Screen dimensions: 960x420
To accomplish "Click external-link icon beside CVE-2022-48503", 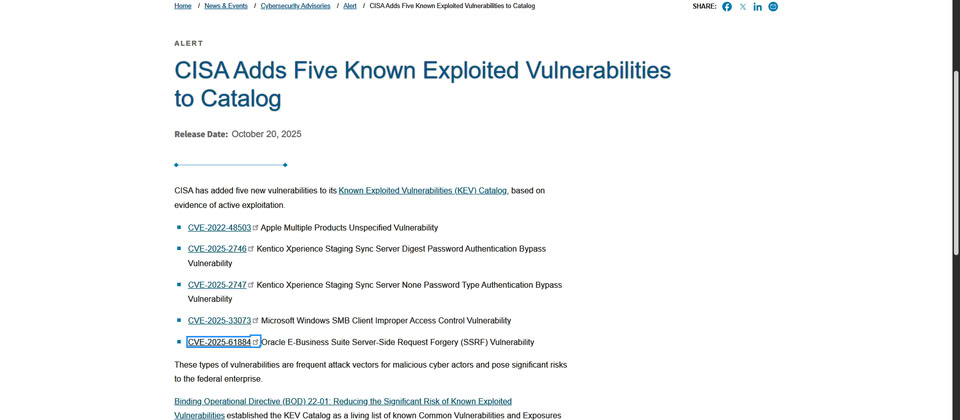I will point(256,228).
